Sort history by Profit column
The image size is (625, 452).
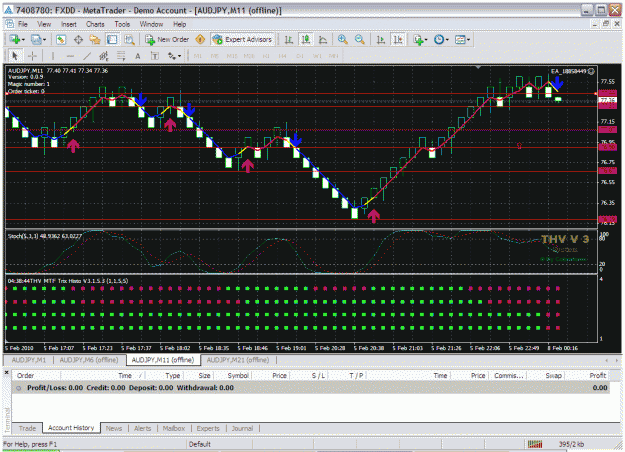tap(588, 375)
